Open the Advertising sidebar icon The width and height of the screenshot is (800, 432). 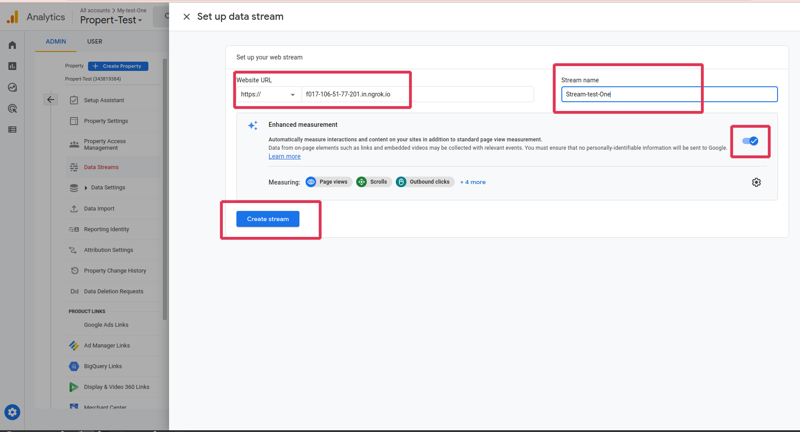pyautogui.click(x=12, y=109)
